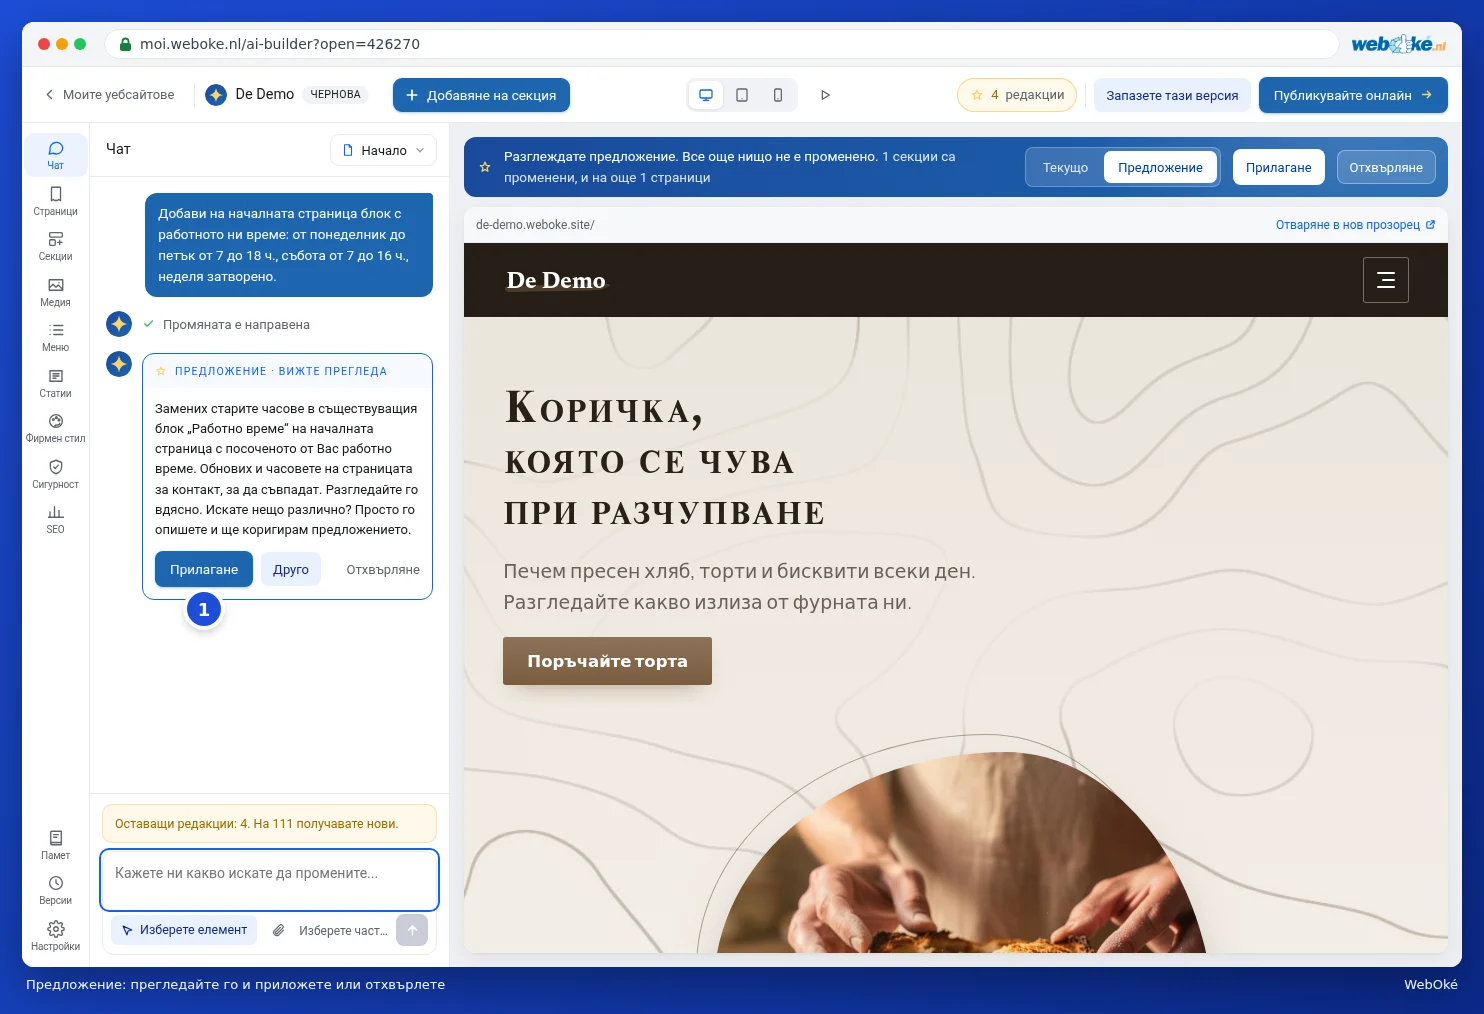Screen dimensions: 1484x1014
Task: Click Изберете елемент button
Action: pos(184,930)
